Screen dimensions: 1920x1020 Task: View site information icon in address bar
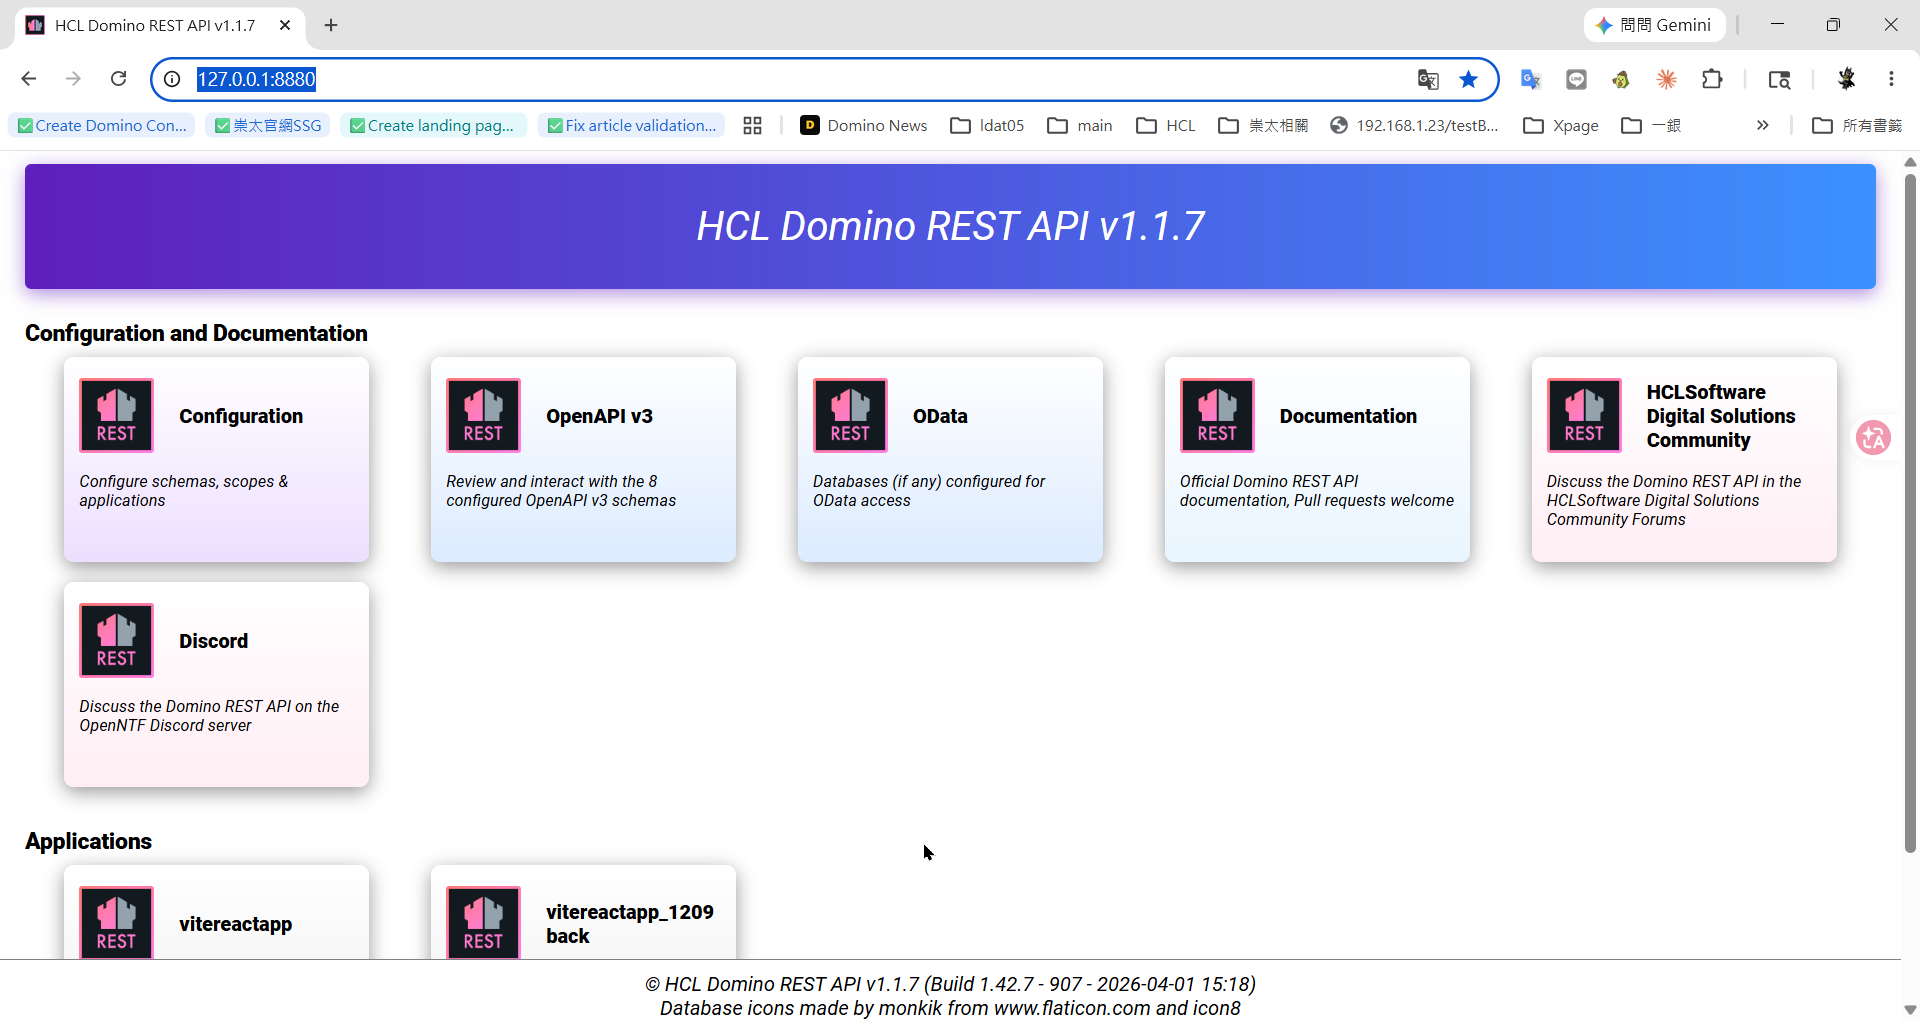click(x=172, y=79)
